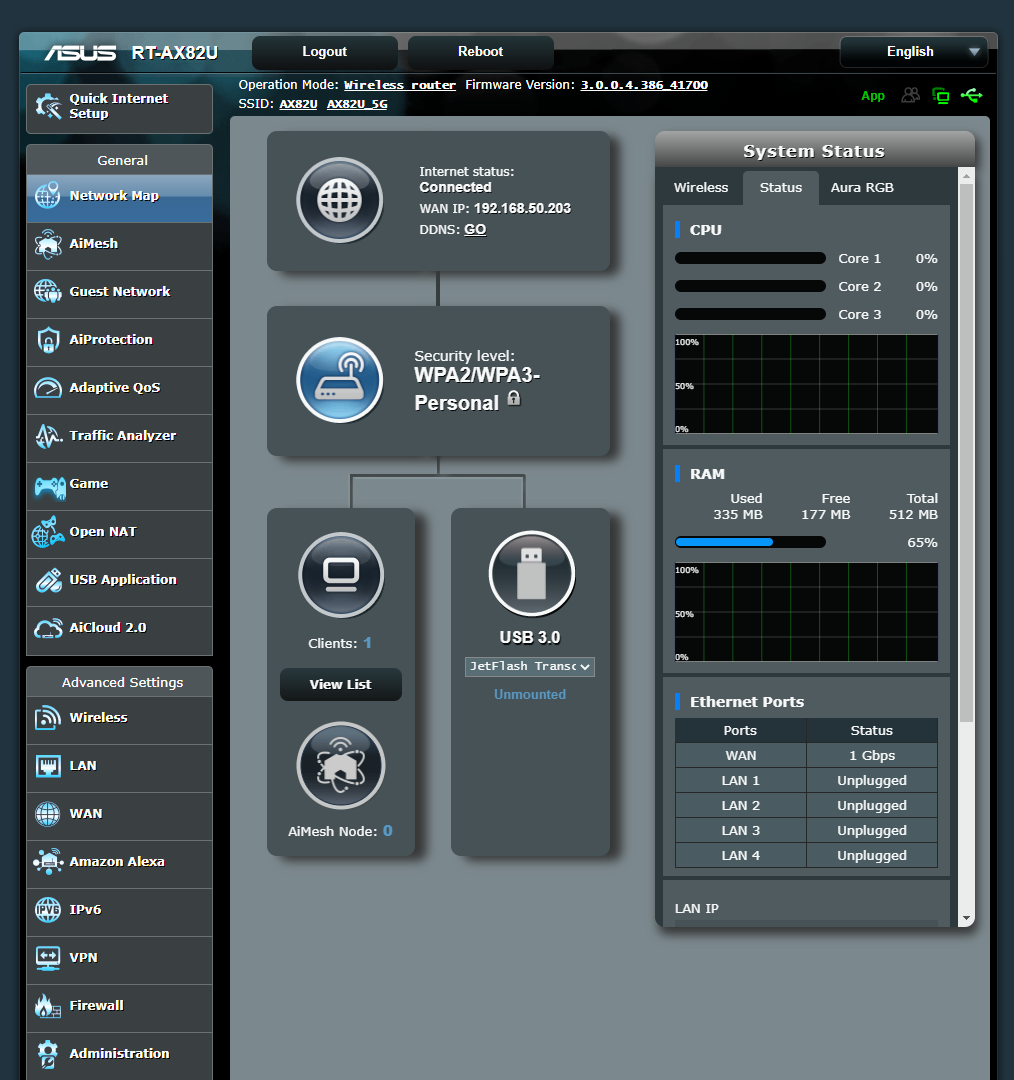Click the green network clients icon in header
This screenshot has width=1014, height=1080.
[940, 95]
